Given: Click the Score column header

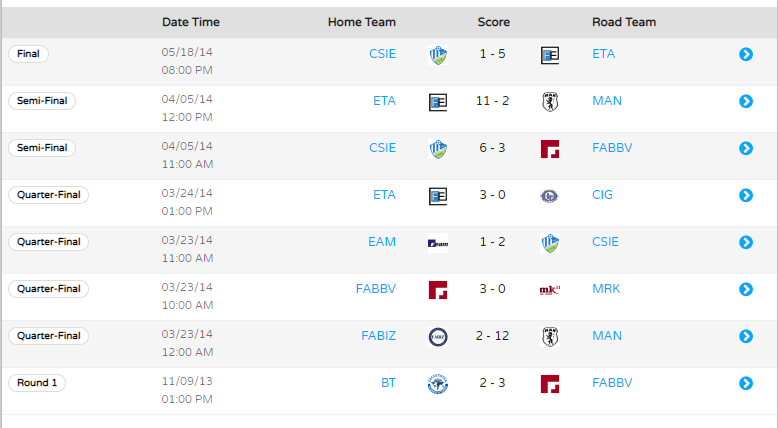Looking at the screenshot, I should [x=493, y=22].
